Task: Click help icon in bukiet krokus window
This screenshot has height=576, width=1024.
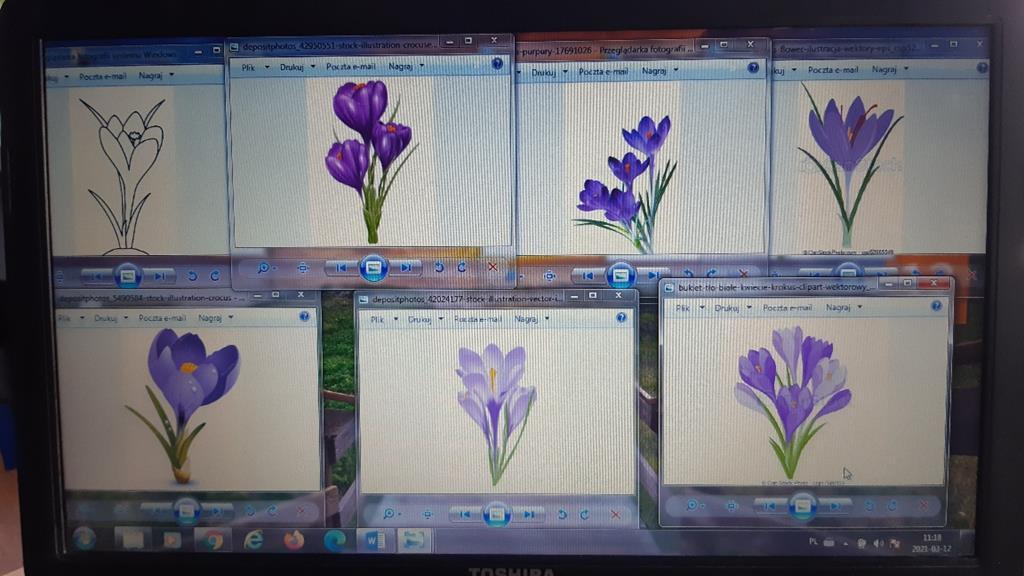Action: click(936, 306)
